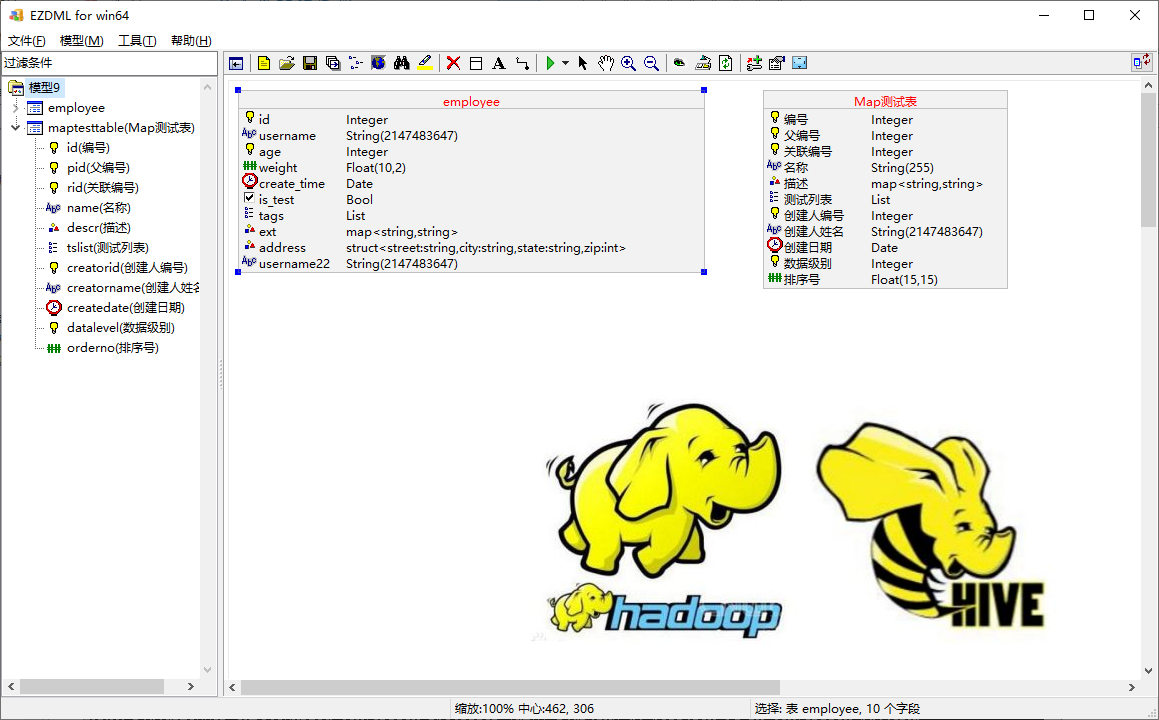Click the tree structure toolbar icon

click(356, 64)
